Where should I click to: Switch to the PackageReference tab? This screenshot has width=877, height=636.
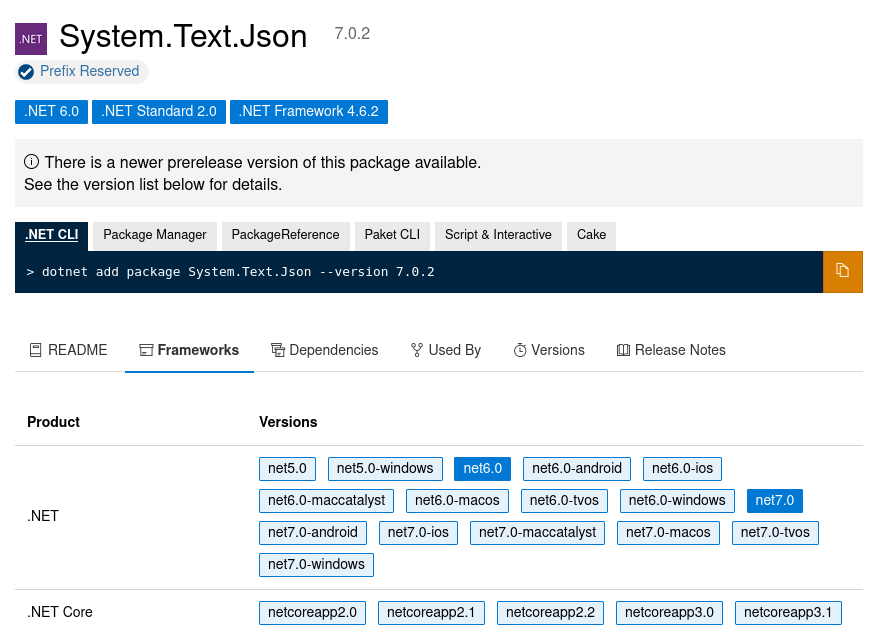tap(285, 235)
